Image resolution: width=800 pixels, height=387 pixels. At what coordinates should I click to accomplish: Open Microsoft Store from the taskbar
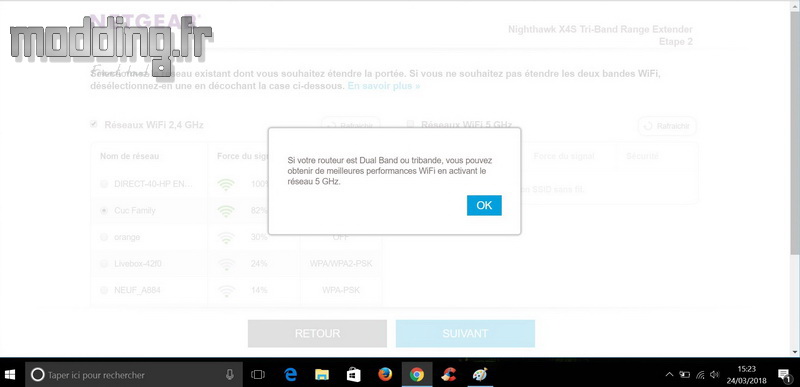pos(353,375)
